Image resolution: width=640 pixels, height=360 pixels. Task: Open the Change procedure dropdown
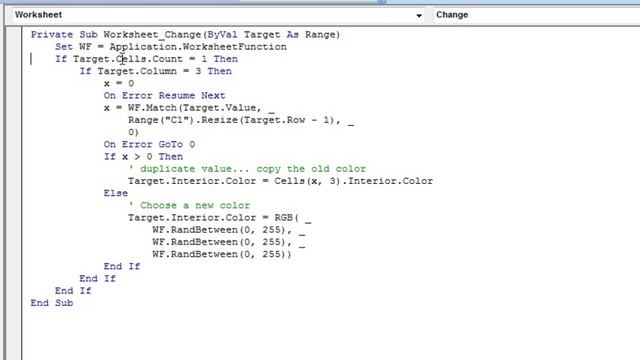tap(536, 15)
